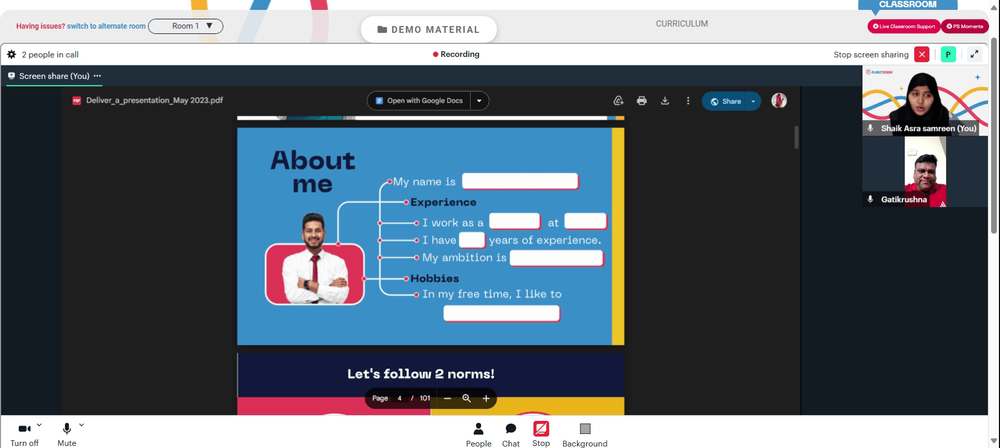Expand the Open with dropdown arrow
Image resolution: width=1000 pixels, height=448 pixels.
(x=480, y=101)
